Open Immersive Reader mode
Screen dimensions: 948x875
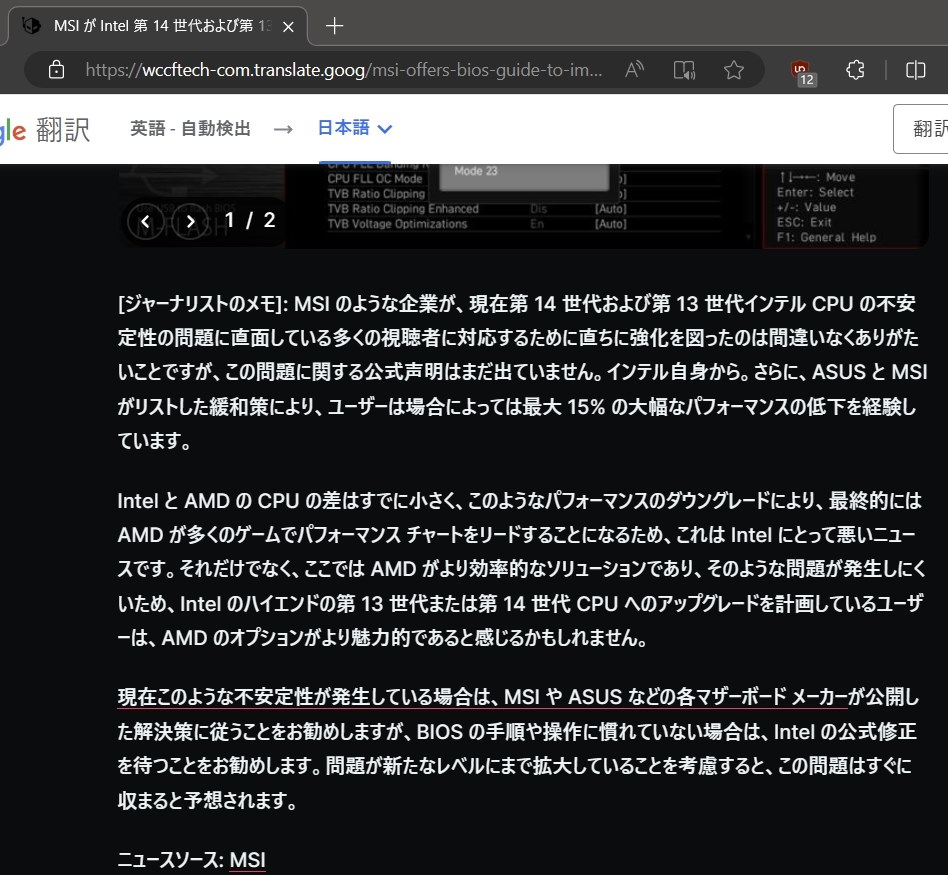pyautogui.click(x=684, y=70)
